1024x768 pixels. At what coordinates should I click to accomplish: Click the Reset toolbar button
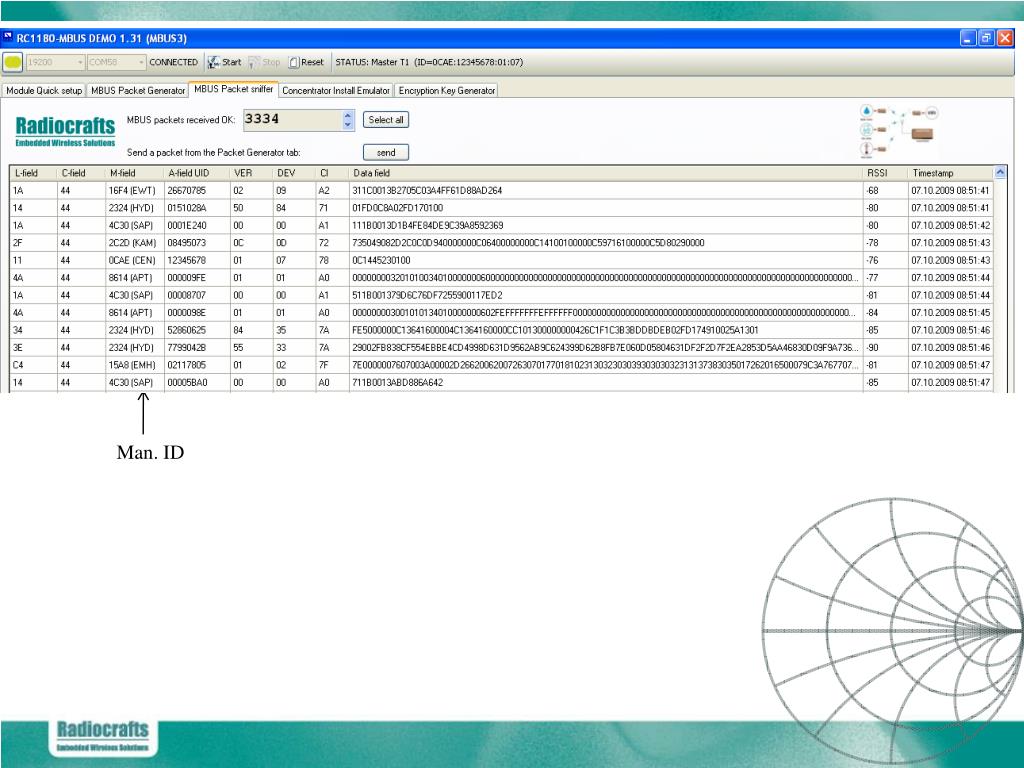point(306,63)
